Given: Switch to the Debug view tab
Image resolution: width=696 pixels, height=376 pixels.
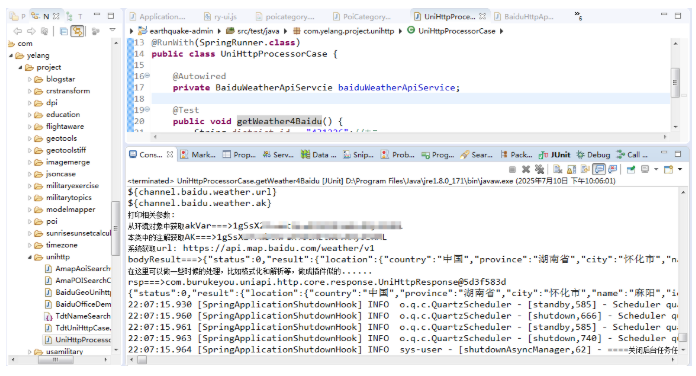Looking at the screenshot, I should pos(593,155).
